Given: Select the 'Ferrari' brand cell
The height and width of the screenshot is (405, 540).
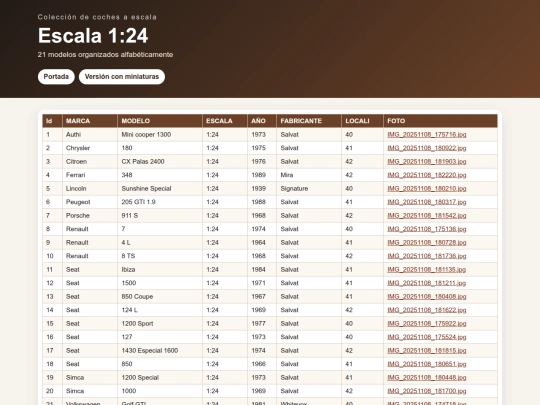Looking at the screenshot, I should pyautogui.click(x=90, y=175).
